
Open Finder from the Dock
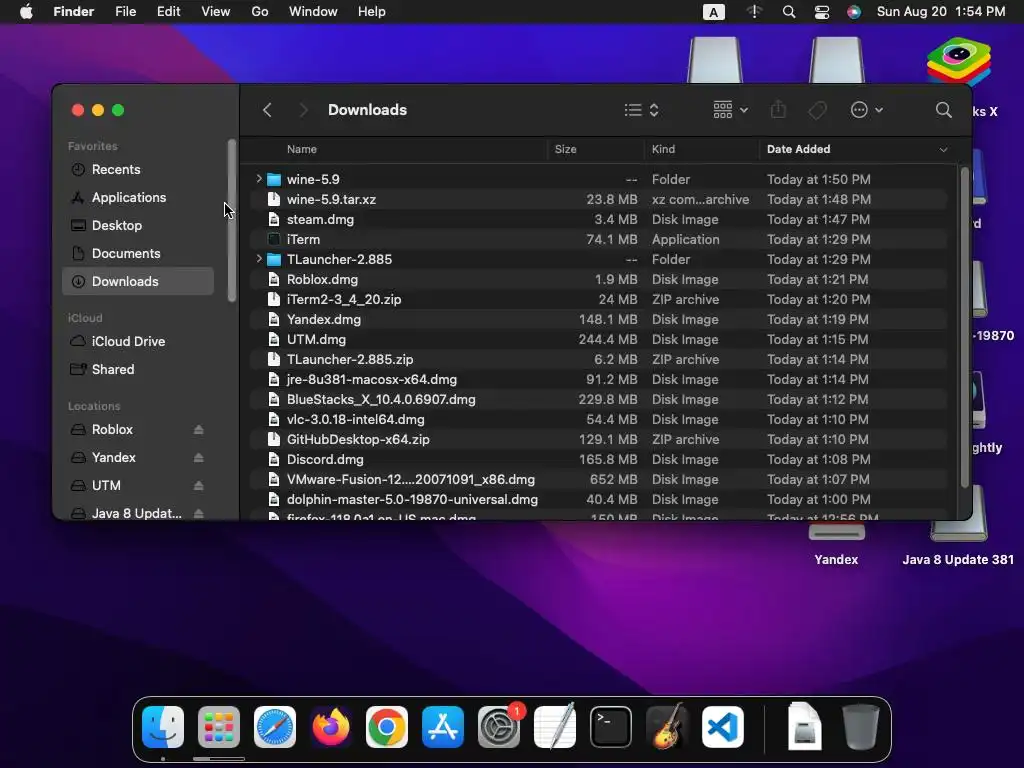(x=163, y=727)
